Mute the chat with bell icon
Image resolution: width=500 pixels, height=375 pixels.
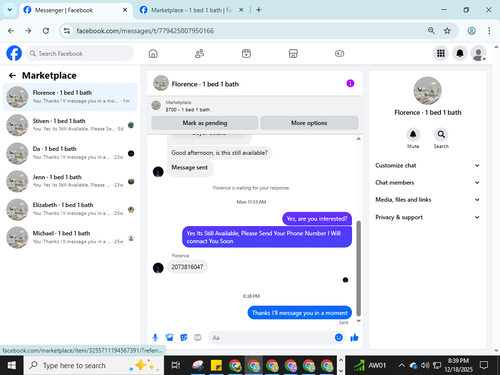click(x=413, y=134)
